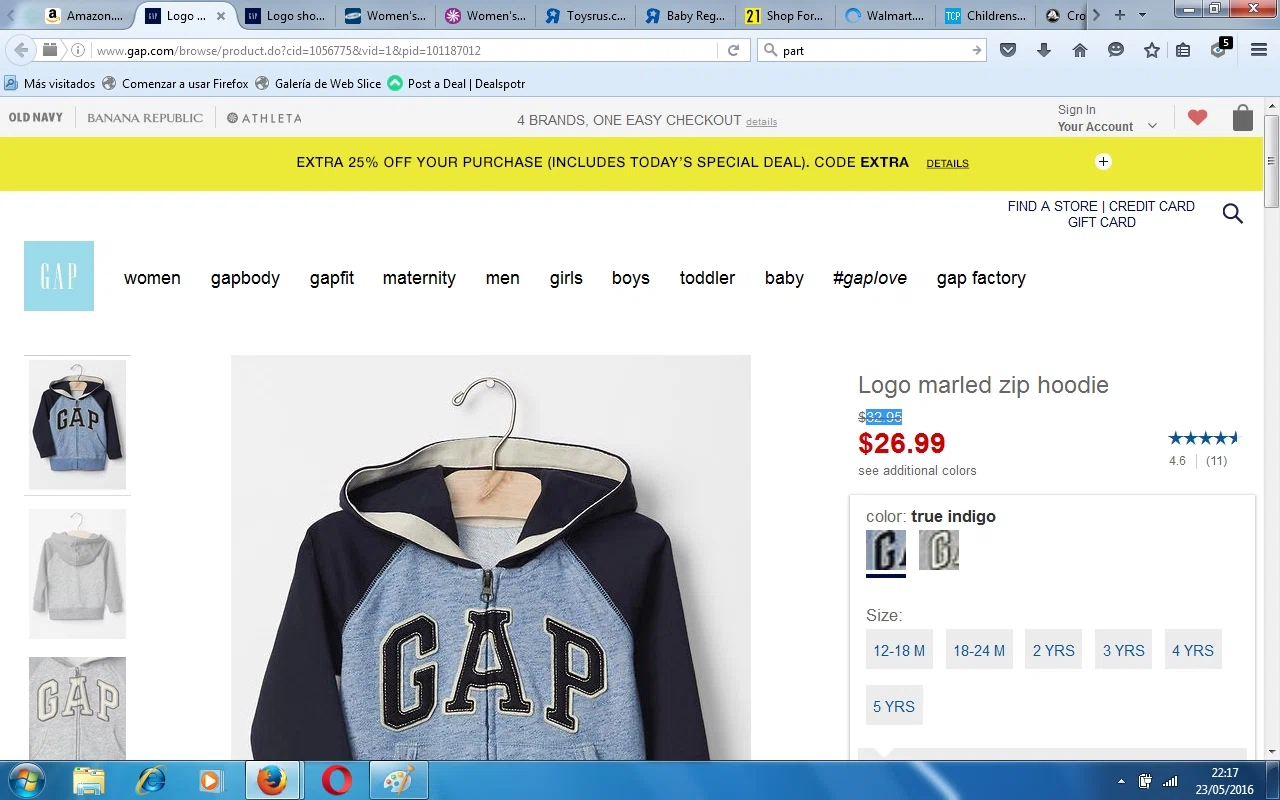Open the extension icon with badge 5
The height and width of the screenshot is (800, 1280).
(x=1220, y=48)
